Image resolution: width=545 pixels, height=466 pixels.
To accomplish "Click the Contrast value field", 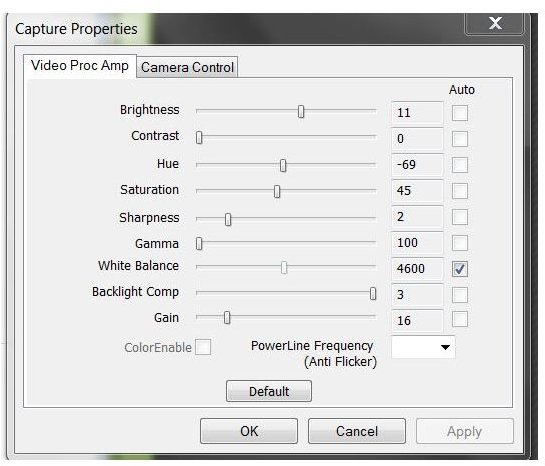I will (x=417, y=139).
